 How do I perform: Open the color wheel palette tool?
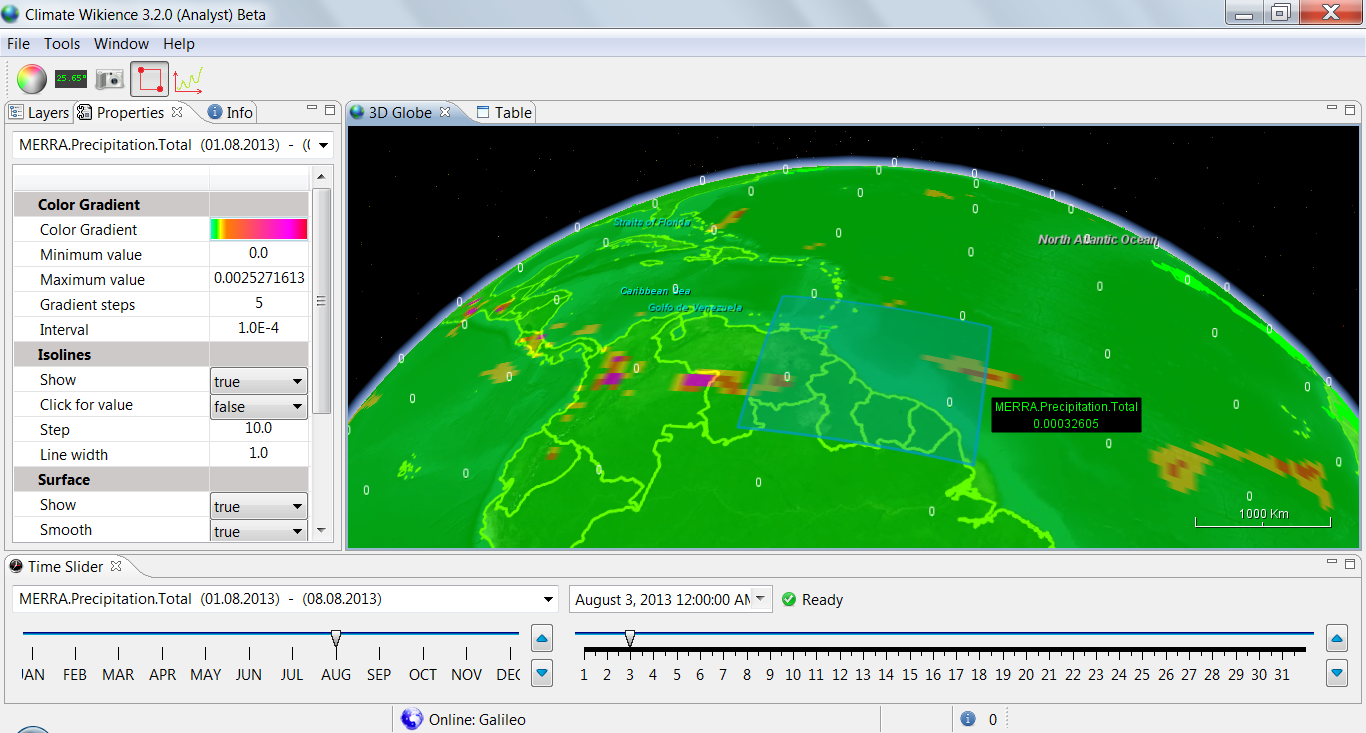(x=31, y=78)
